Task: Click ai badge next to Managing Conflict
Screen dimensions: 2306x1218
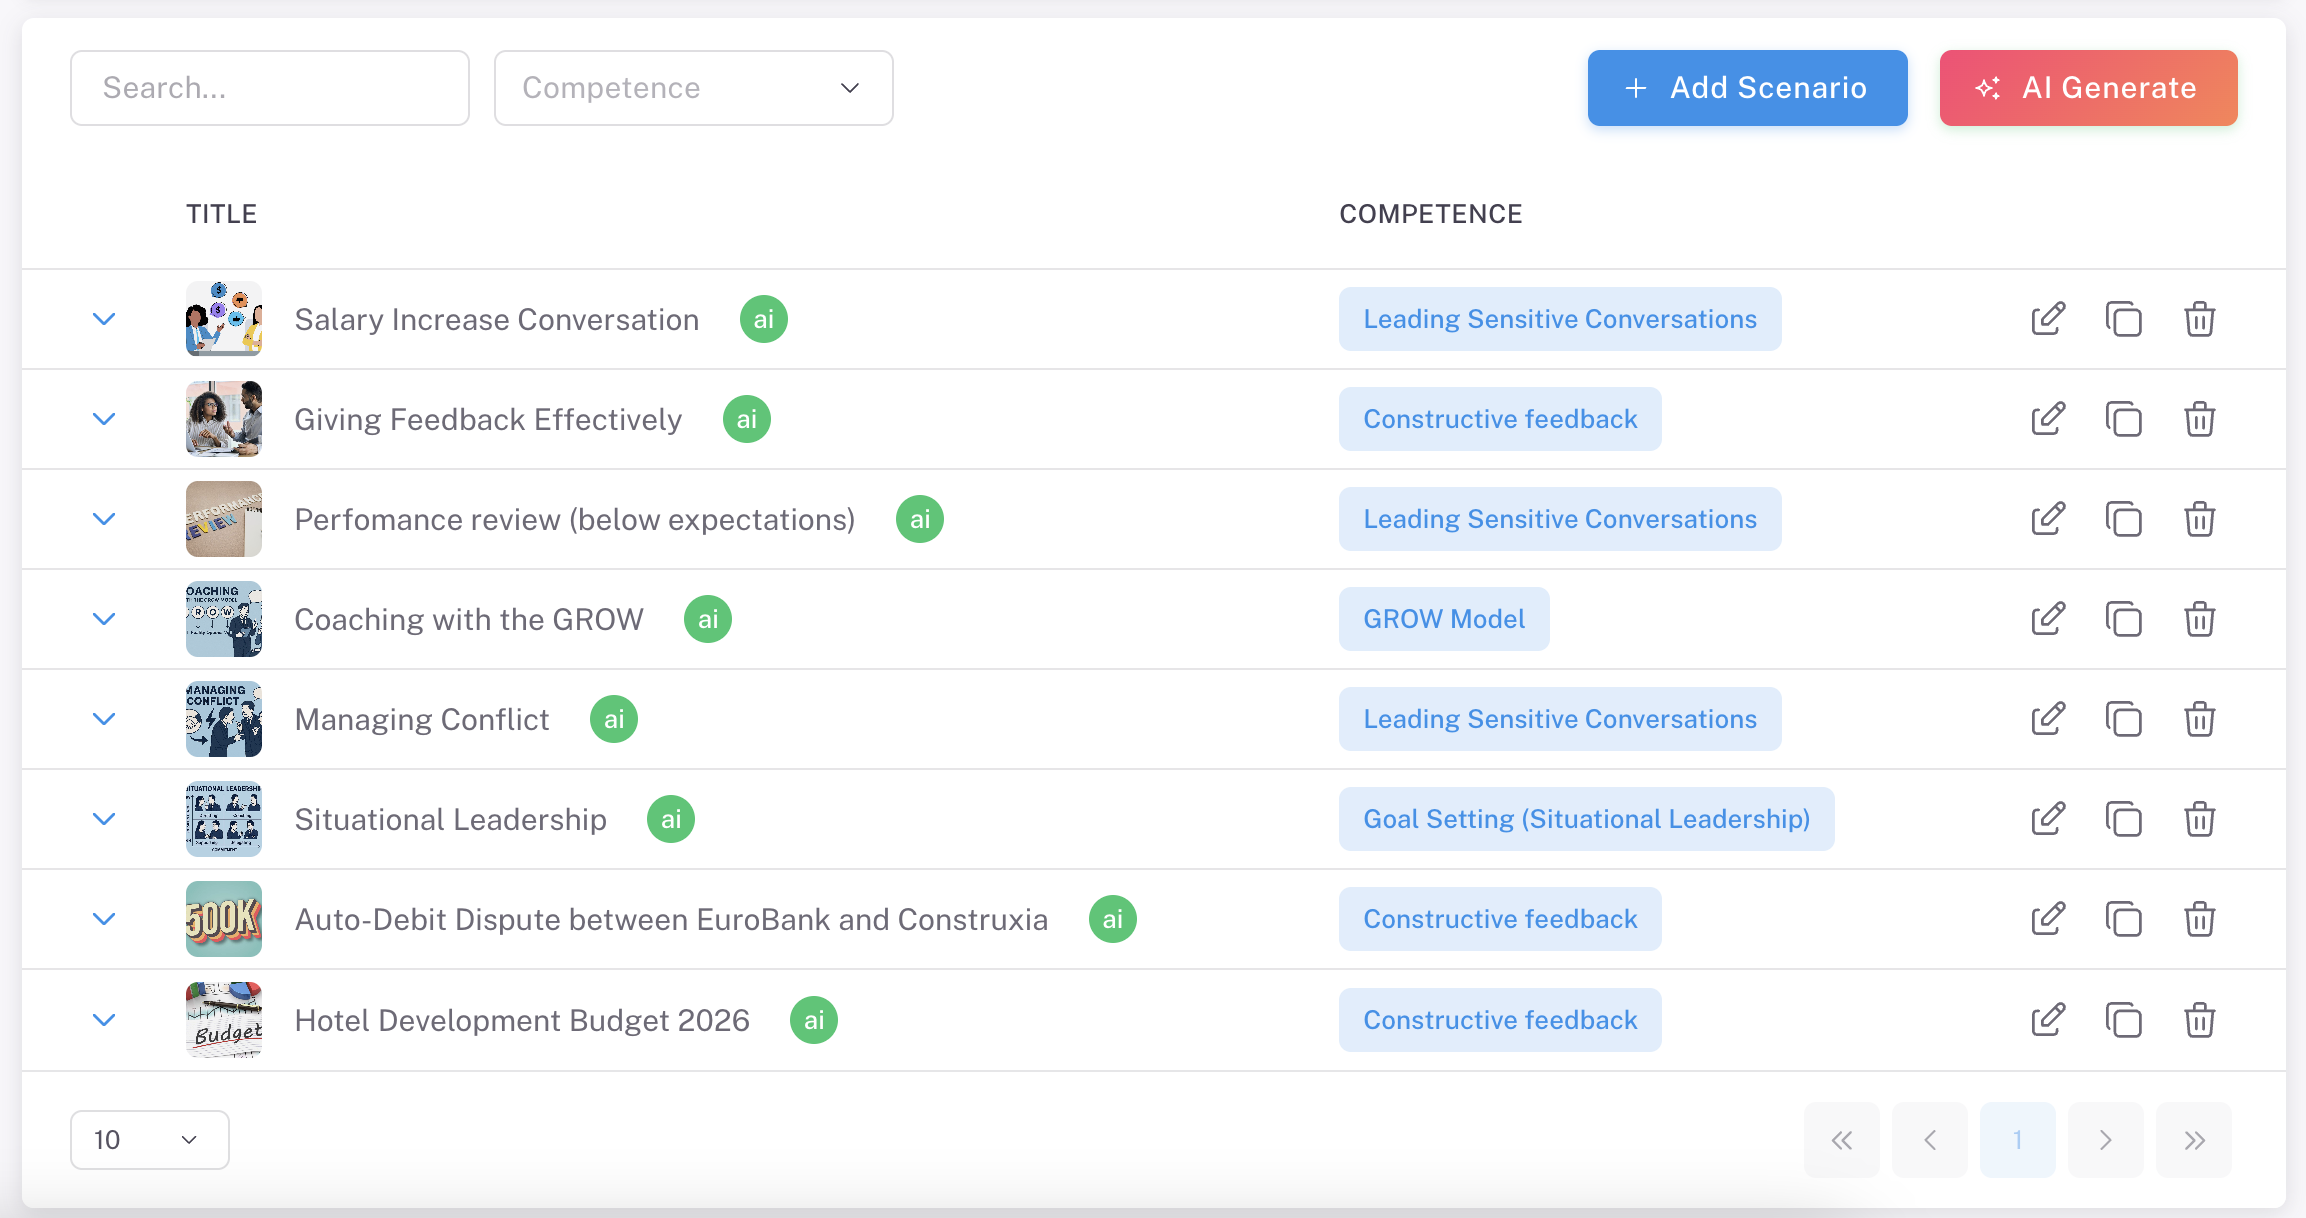Action: (614, 719)
